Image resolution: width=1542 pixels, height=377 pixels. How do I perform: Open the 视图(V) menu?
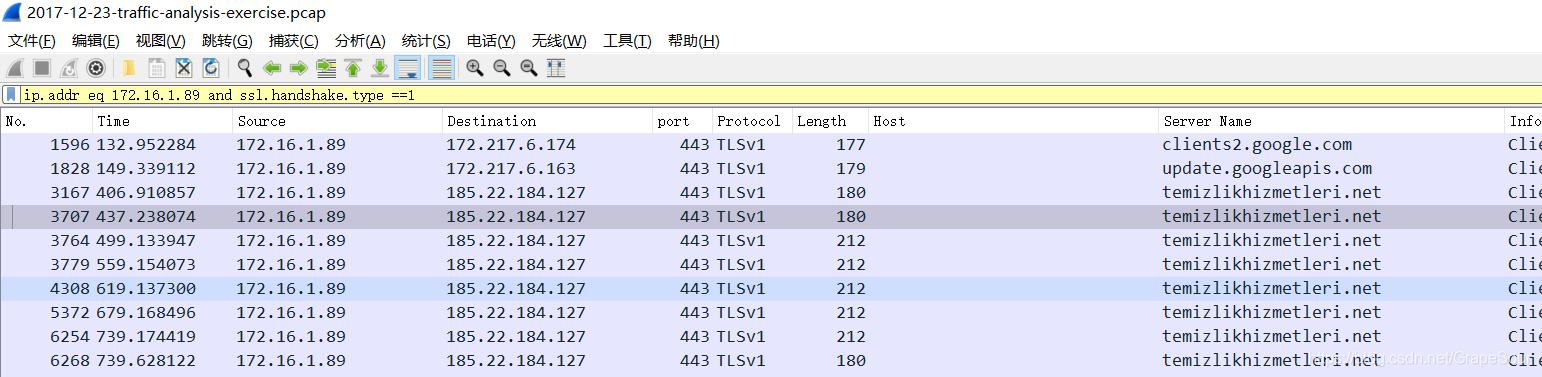(x=161, y=41)
